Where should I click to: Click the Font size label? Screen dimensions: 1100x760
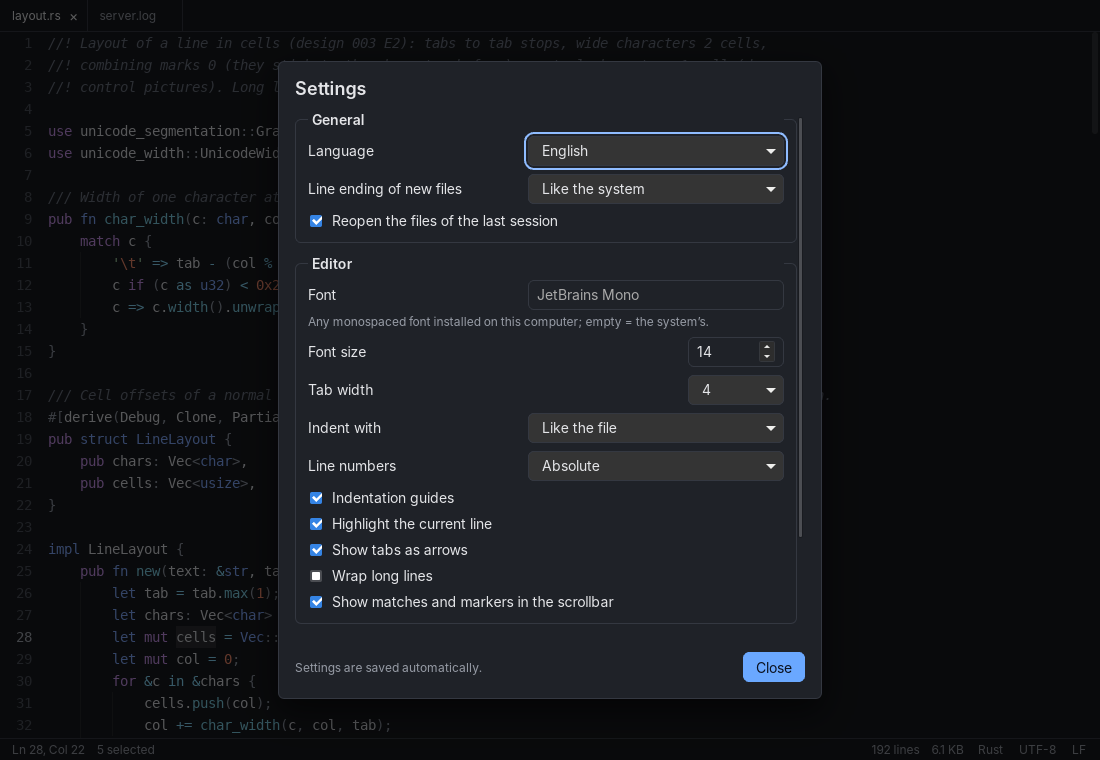(337, 352)
